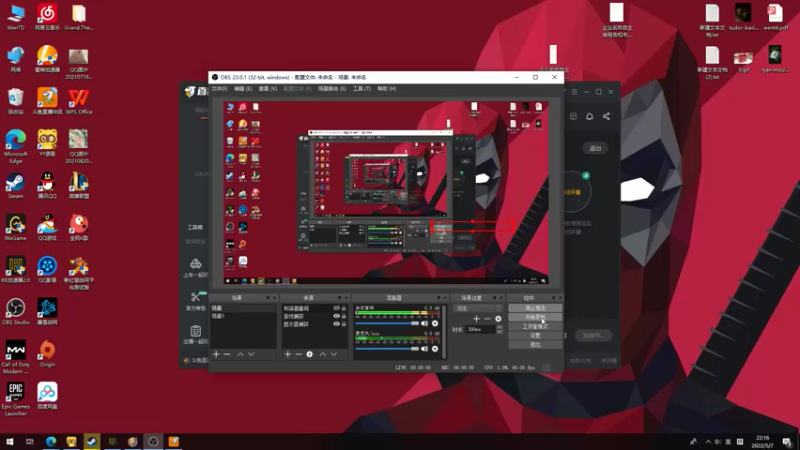
Task: Adjust the desktop audio volume slider
Action: click(x=387, y=323)
